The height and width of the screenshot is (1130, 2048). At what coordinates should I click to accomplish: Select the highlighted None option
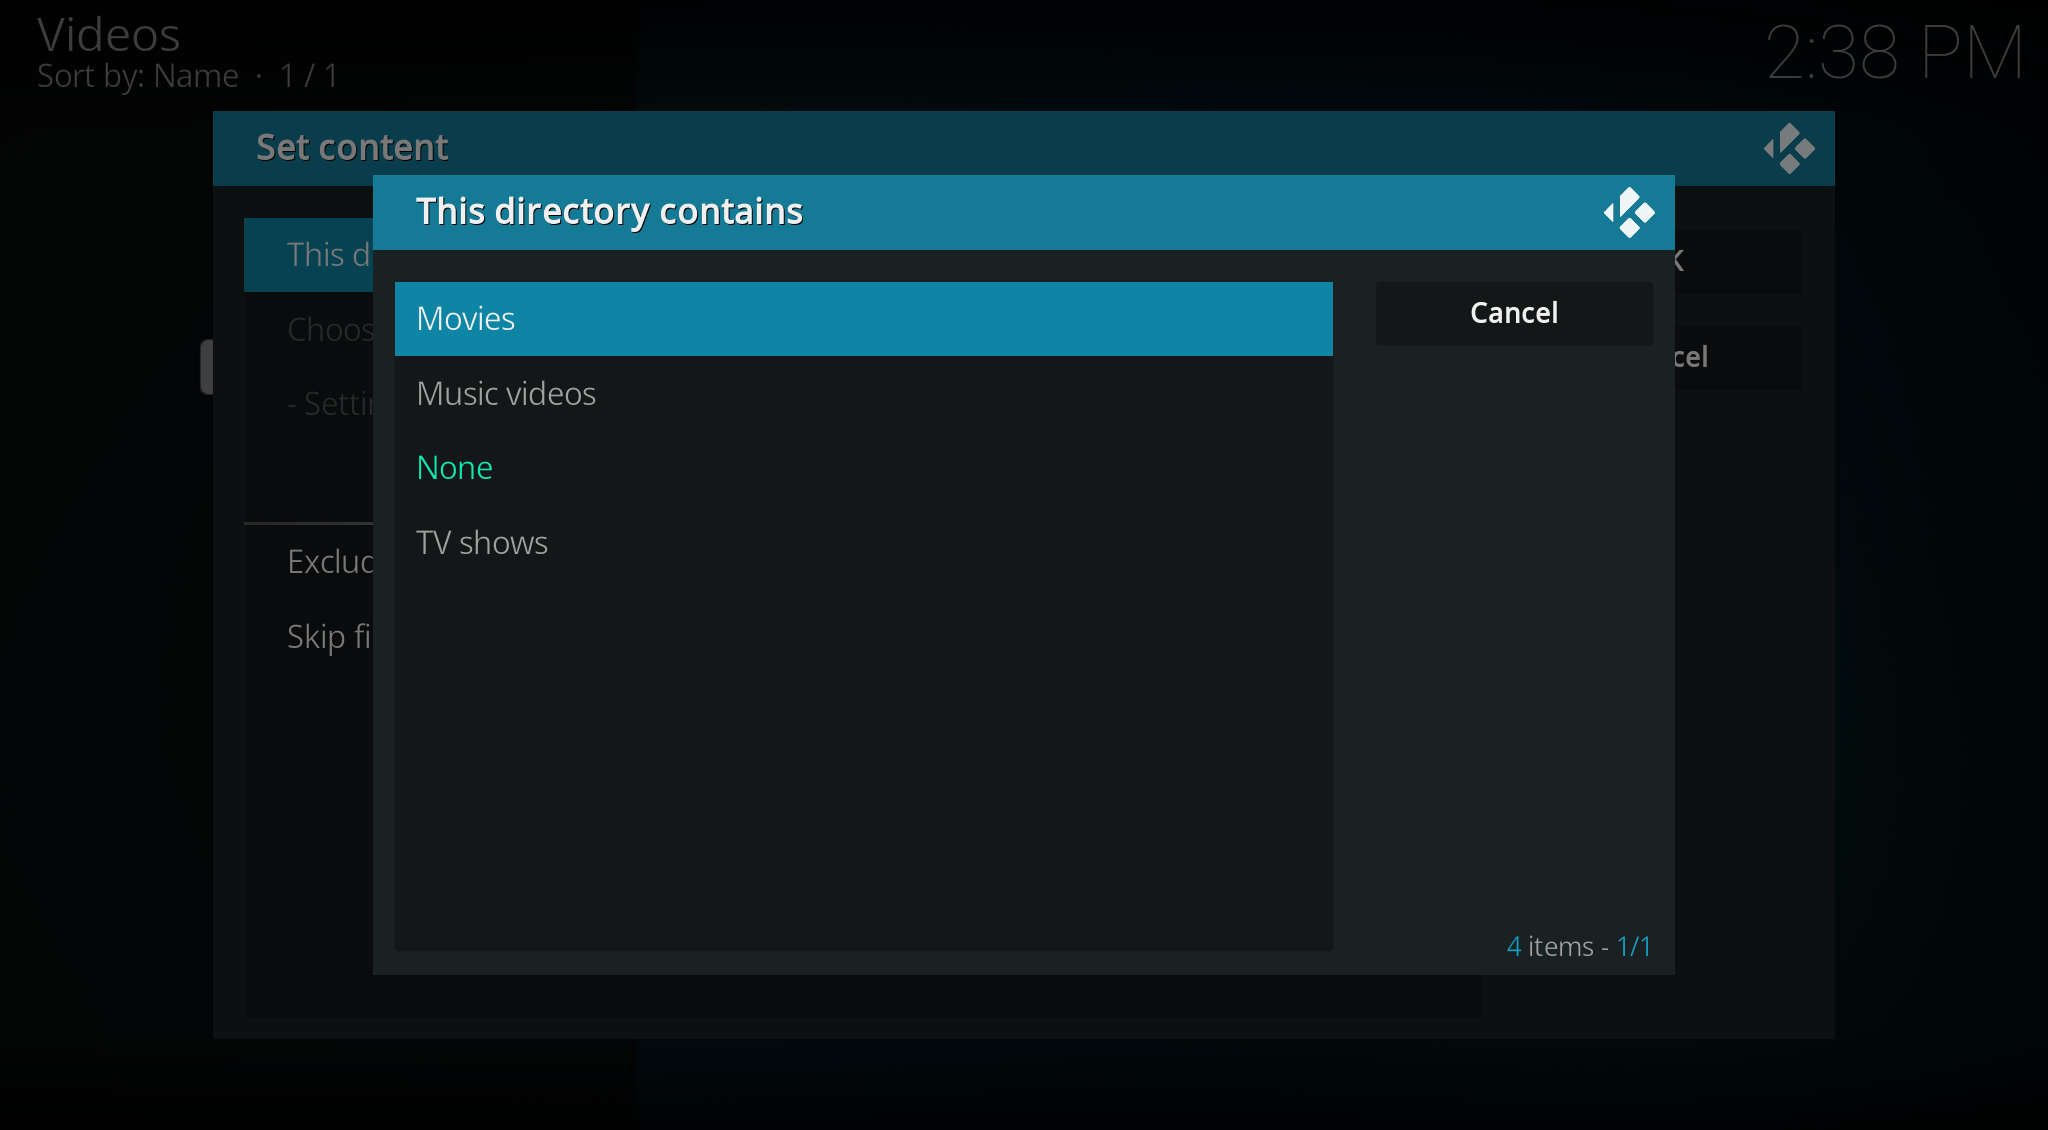pos(863,468)
